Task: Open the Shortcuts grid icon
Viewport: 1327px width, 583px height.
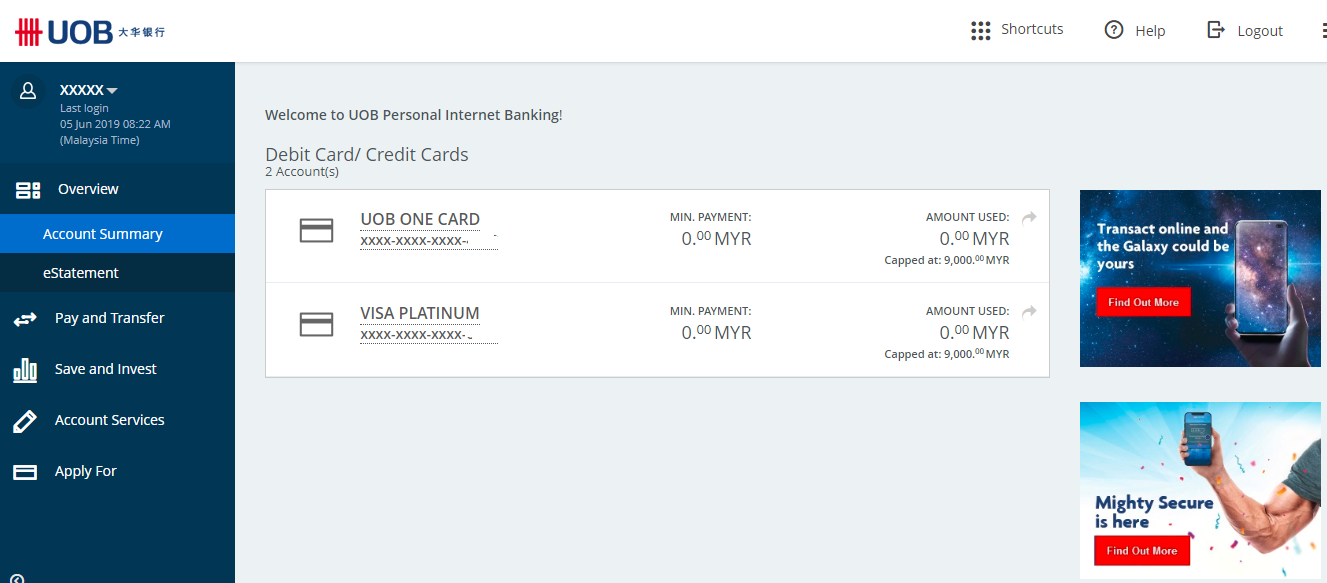Action: (980, 31)
